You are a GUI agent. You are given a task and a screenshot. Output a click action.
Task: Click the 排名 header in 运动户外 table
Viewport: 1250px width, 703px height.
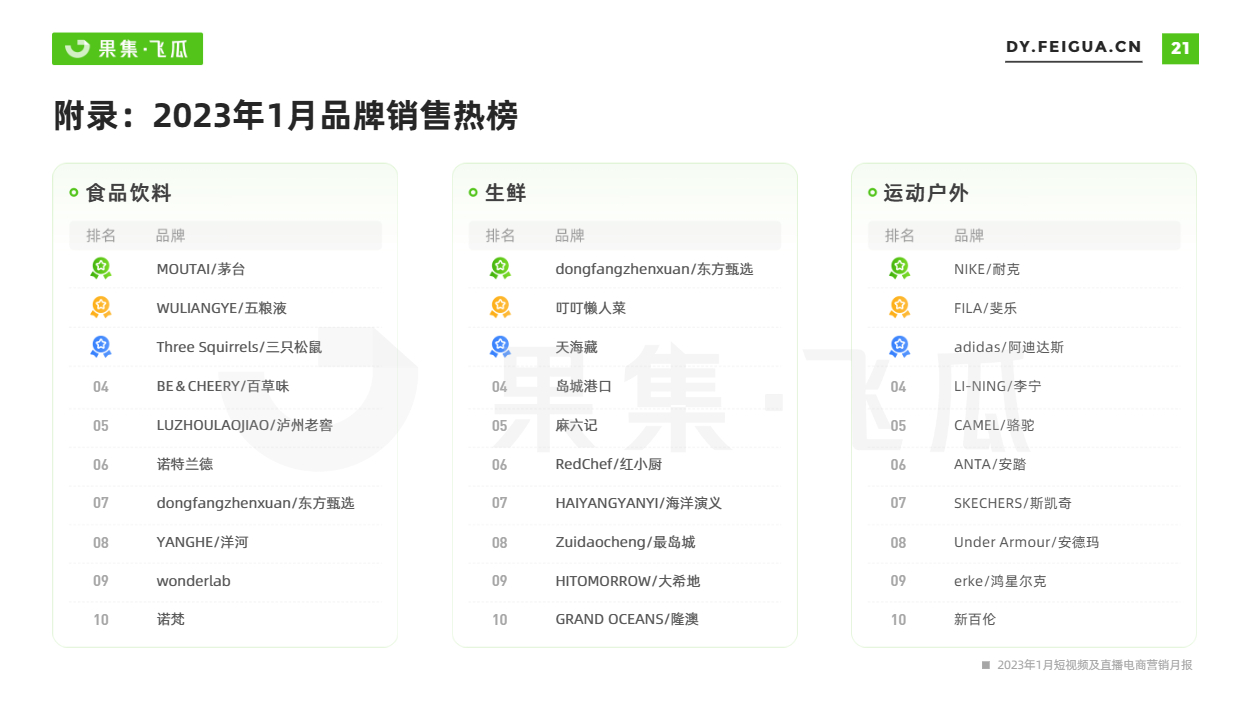tap(900, 235)
